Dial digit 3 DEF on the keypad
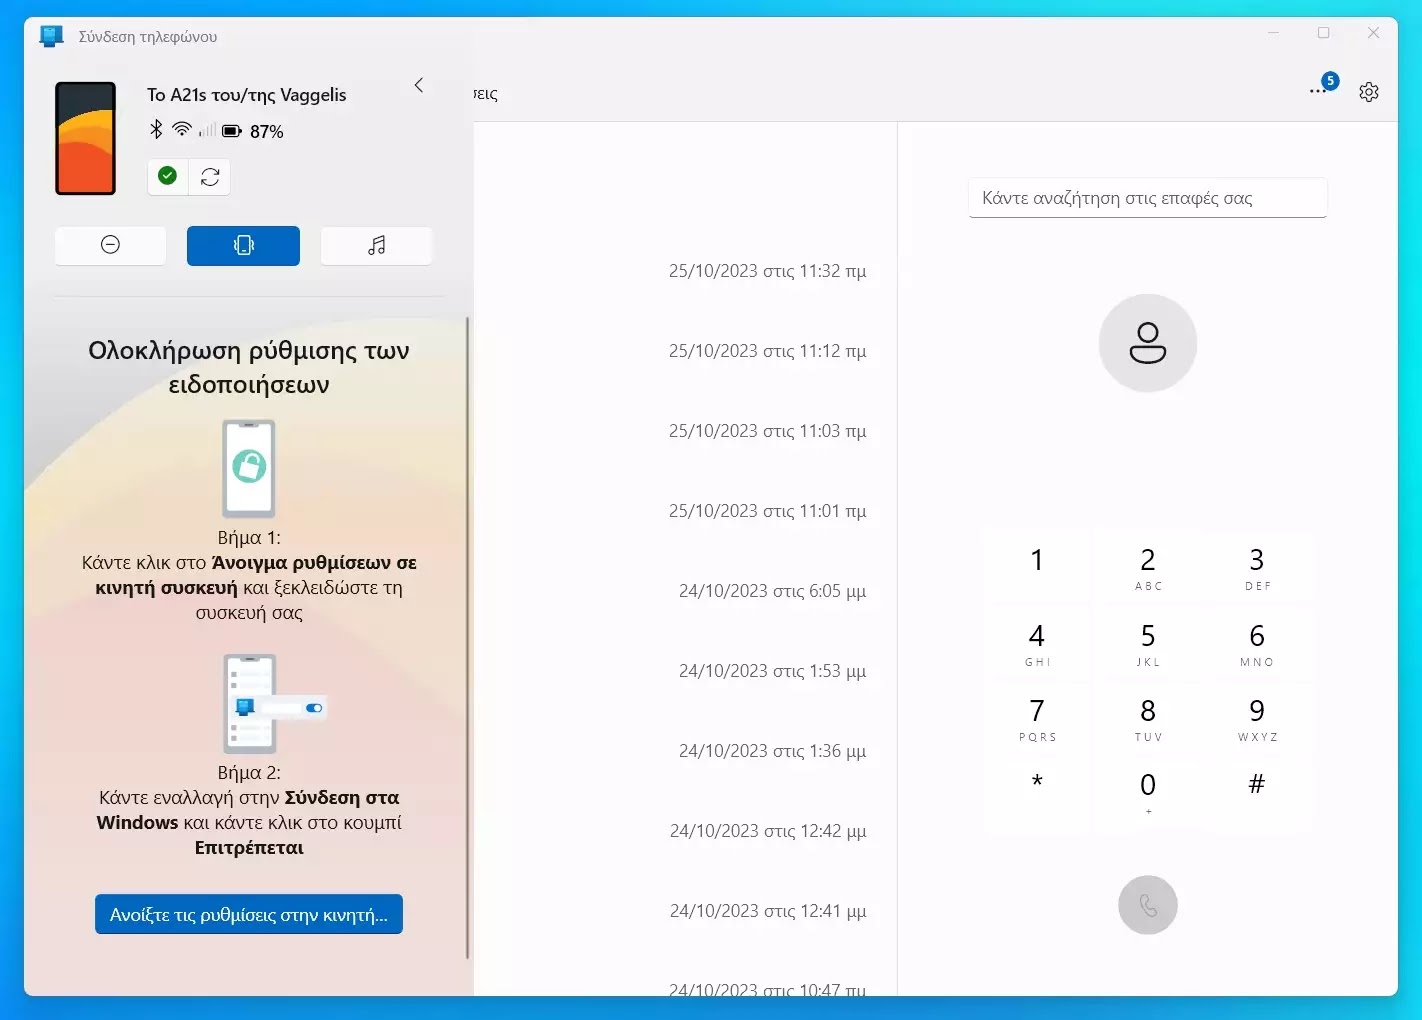The image size is (1422, 1020). 1257,566
